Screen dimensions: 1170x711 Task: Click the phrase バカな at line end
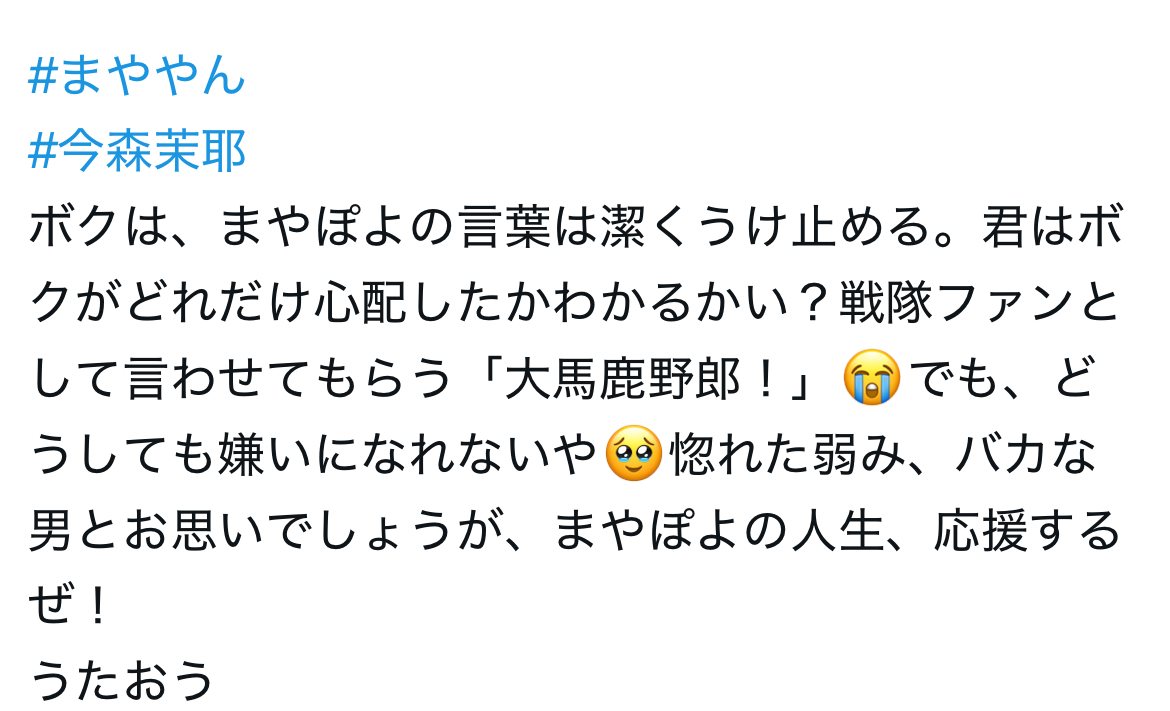[x=1024, y=454]
